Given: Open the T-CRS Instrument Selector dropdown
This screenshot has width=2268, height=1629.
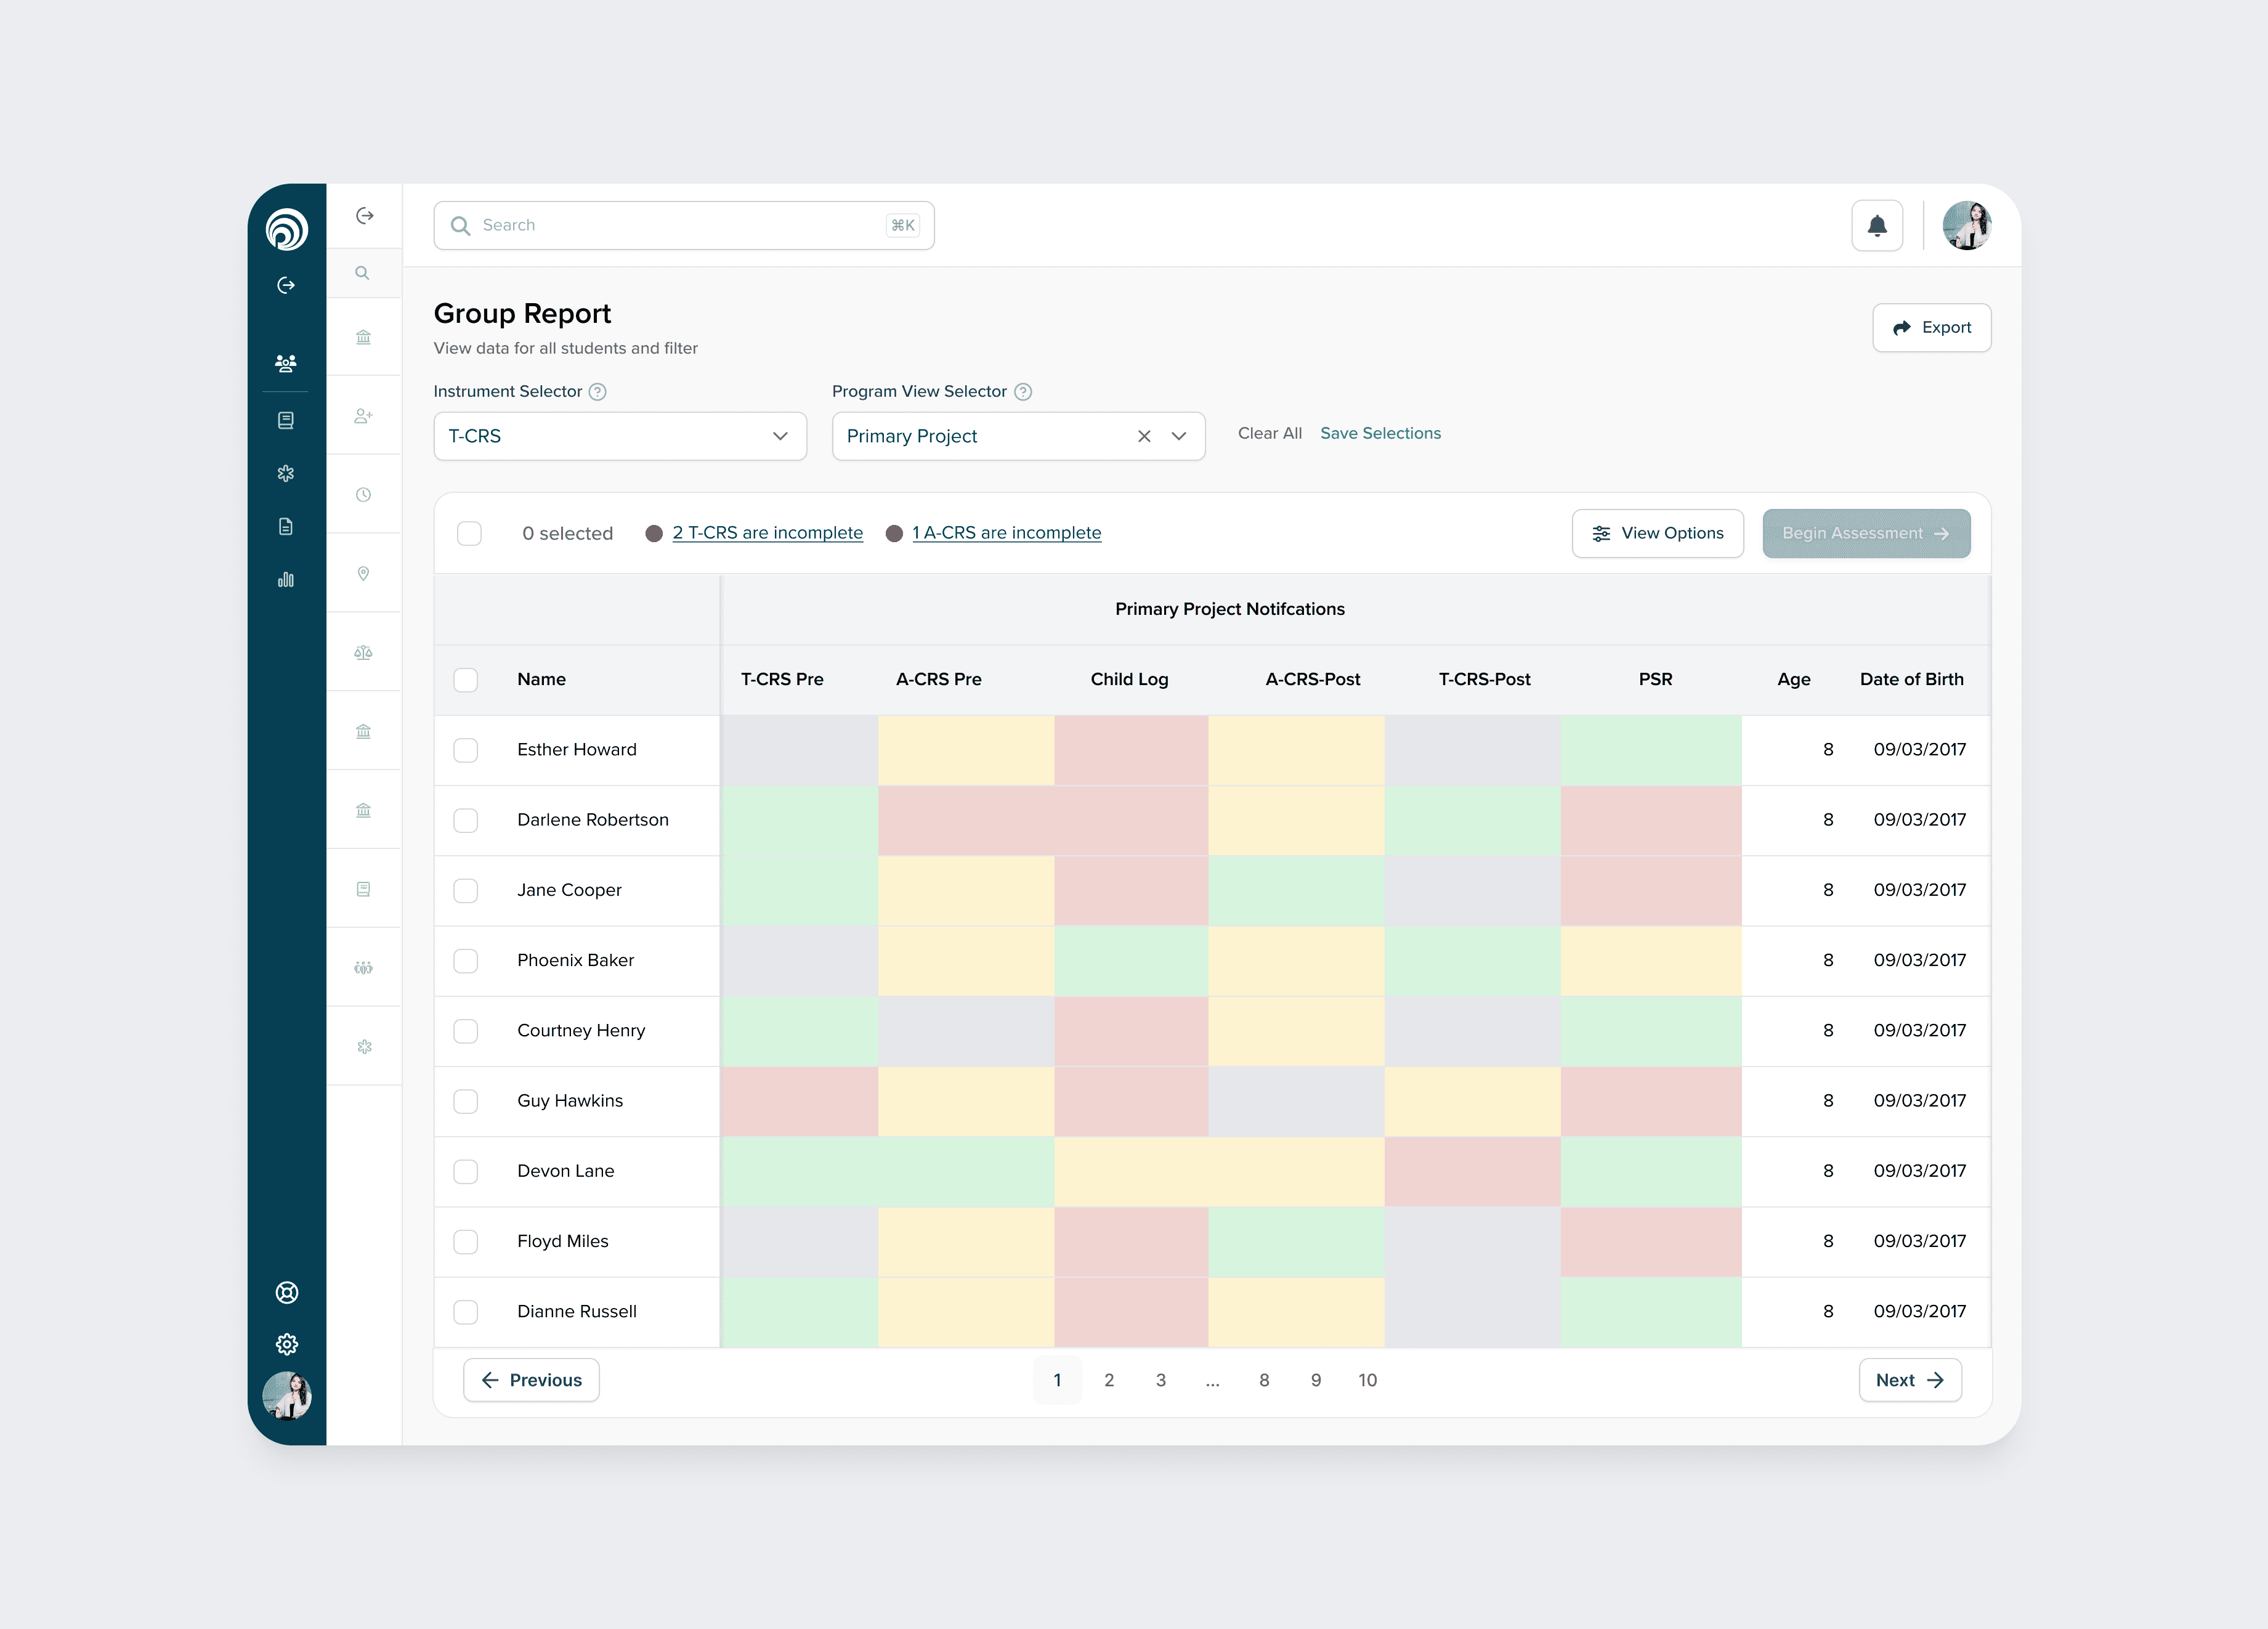Looking at the screenshot, I should click(x=619, y=436).
